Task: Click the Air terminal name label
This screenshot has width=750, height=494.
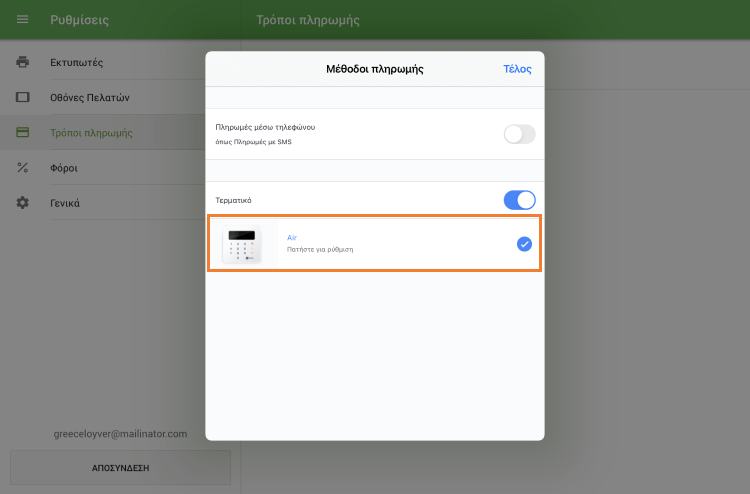Action: [292, 237]
